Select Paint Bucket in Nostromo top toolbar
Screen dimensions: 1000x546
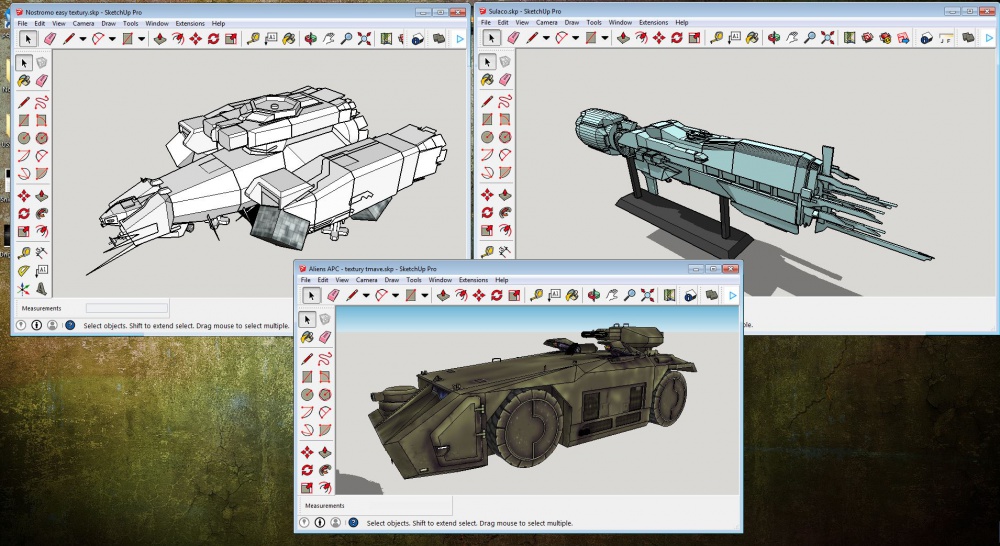[289, 39]
